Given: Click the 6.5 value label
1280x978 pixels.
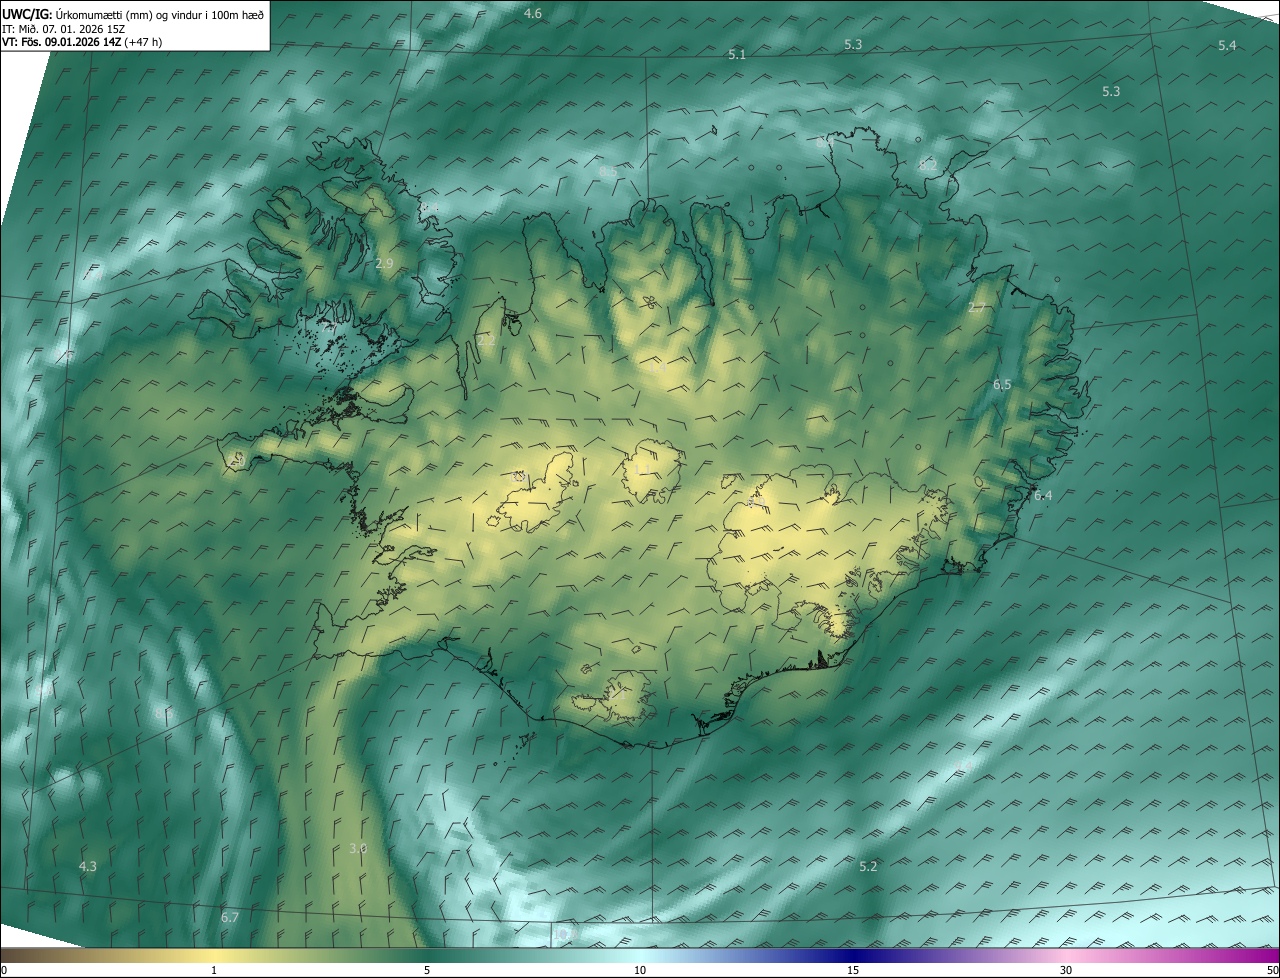Looking at the screenshot, I should [x=1002, y=385].
